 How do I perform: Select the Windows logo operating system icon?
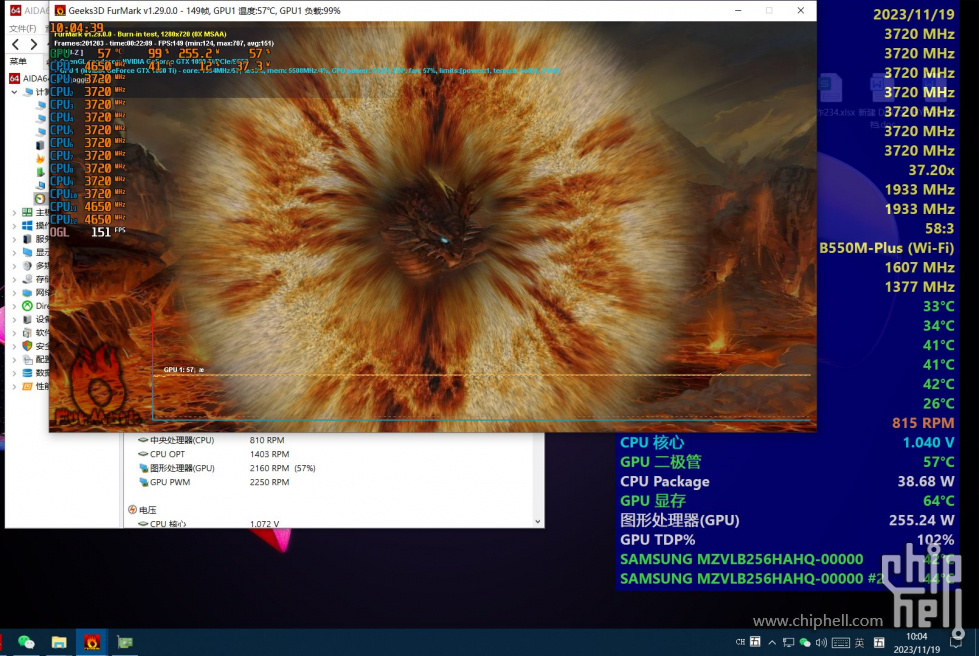click(x=27, y=225)
